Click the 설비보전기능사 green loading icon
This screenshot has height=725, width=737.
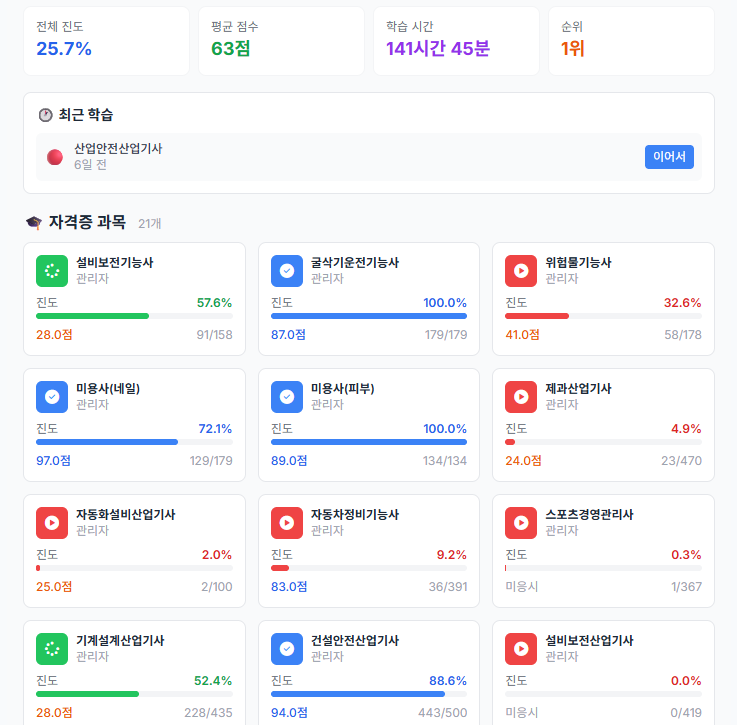pyautogui.click(x=52, y=271)
